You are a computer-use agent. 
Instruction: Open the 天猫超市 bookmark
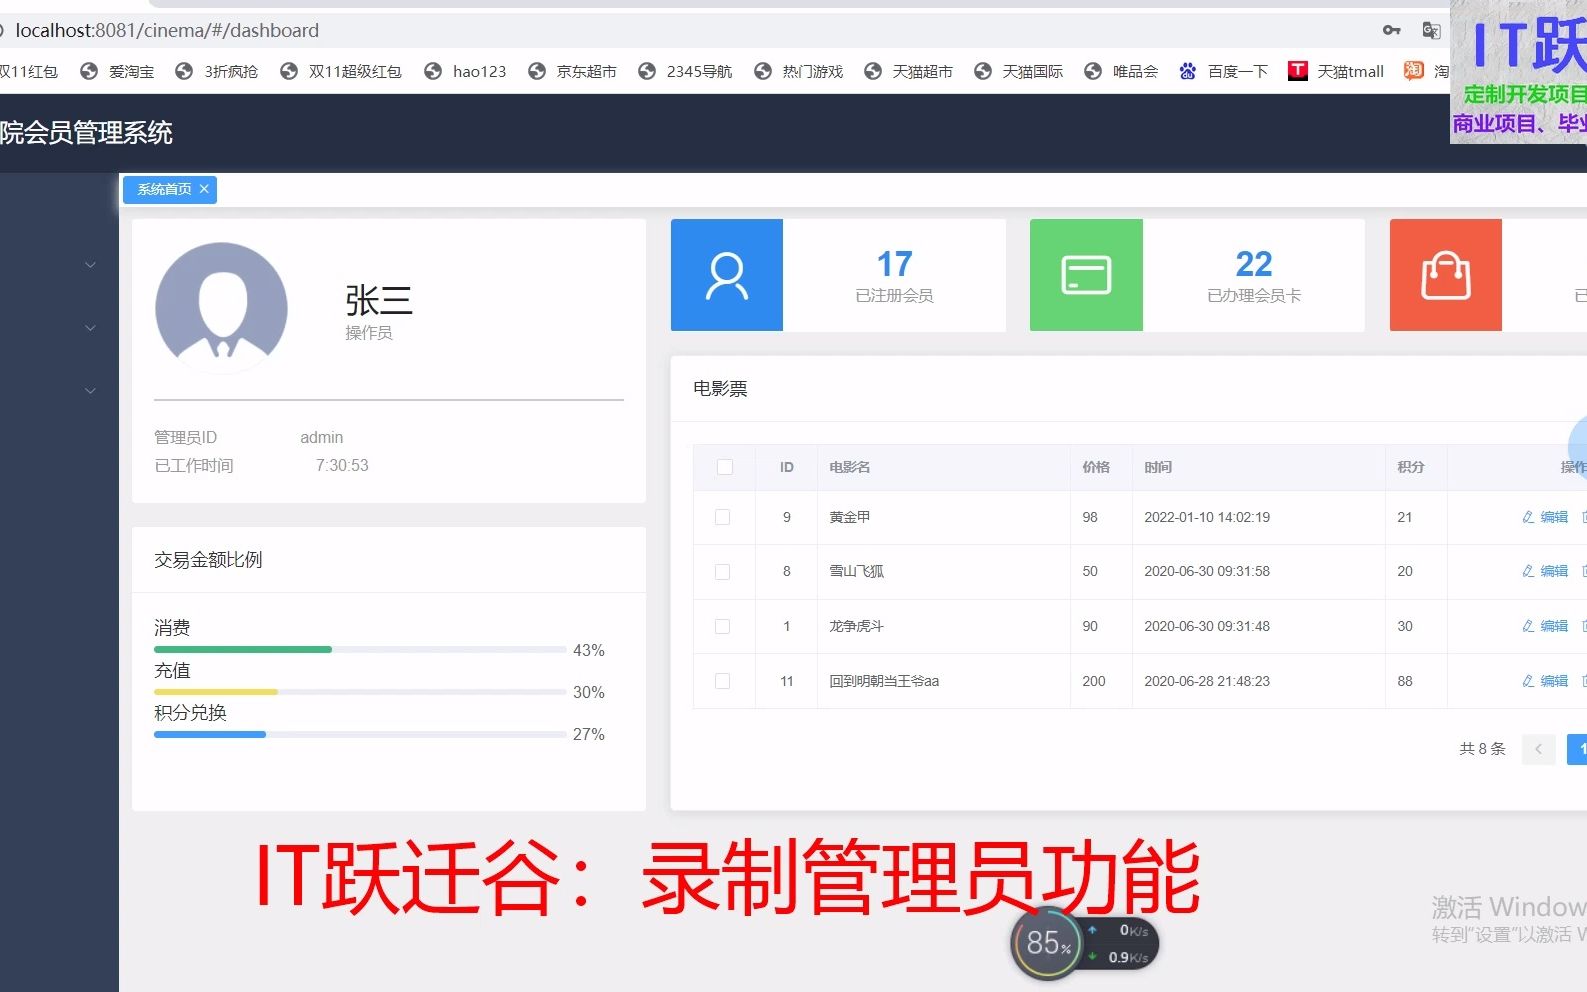point(909,71)
